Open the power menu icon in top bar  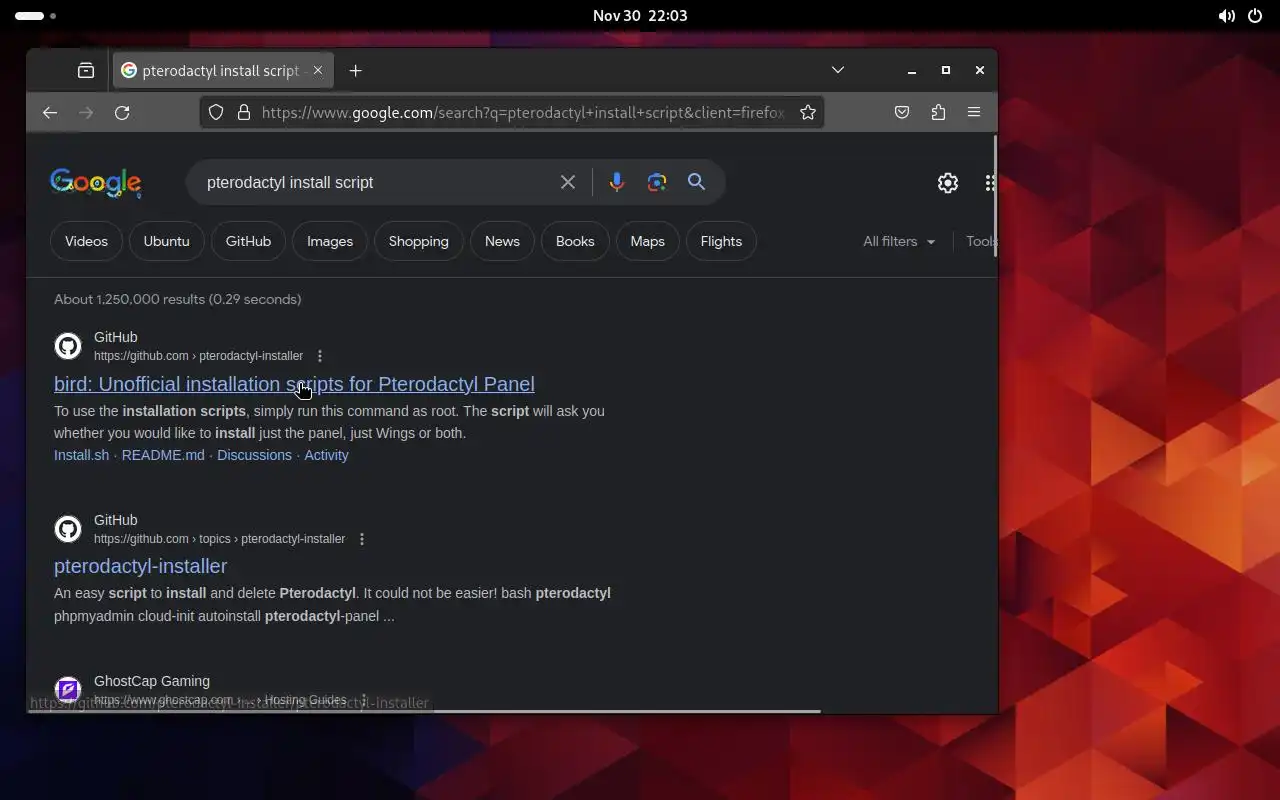[1255, 16]
